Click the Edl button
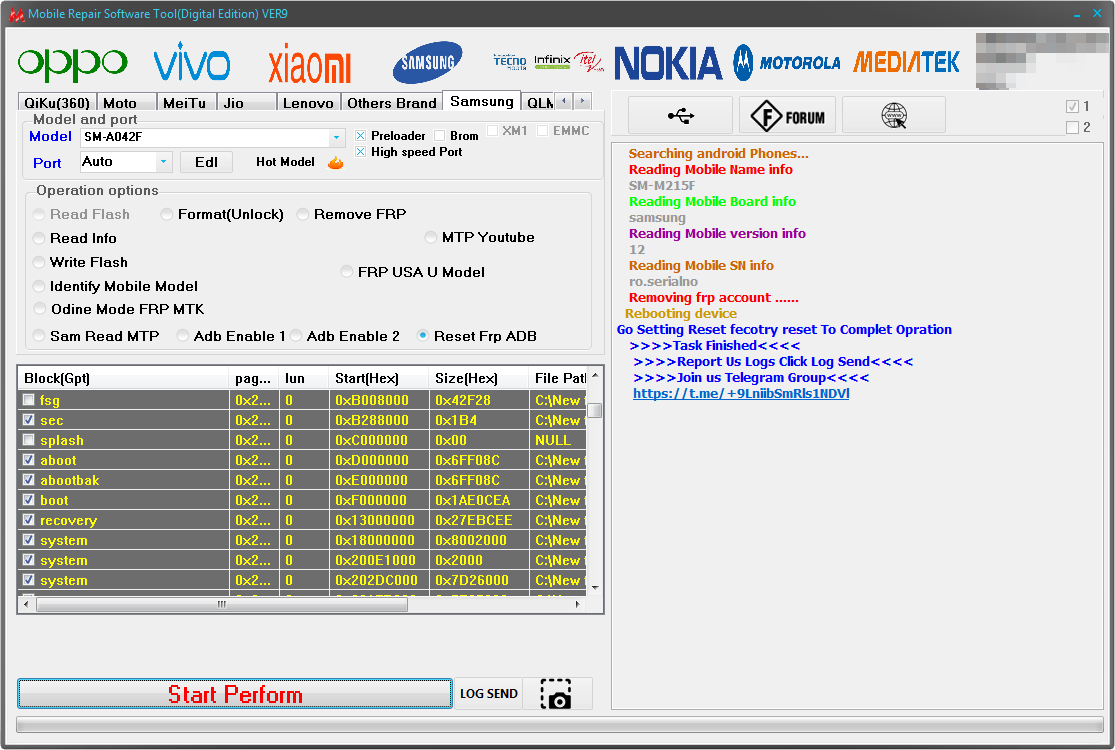1115x750 pixels. point(206,162)
